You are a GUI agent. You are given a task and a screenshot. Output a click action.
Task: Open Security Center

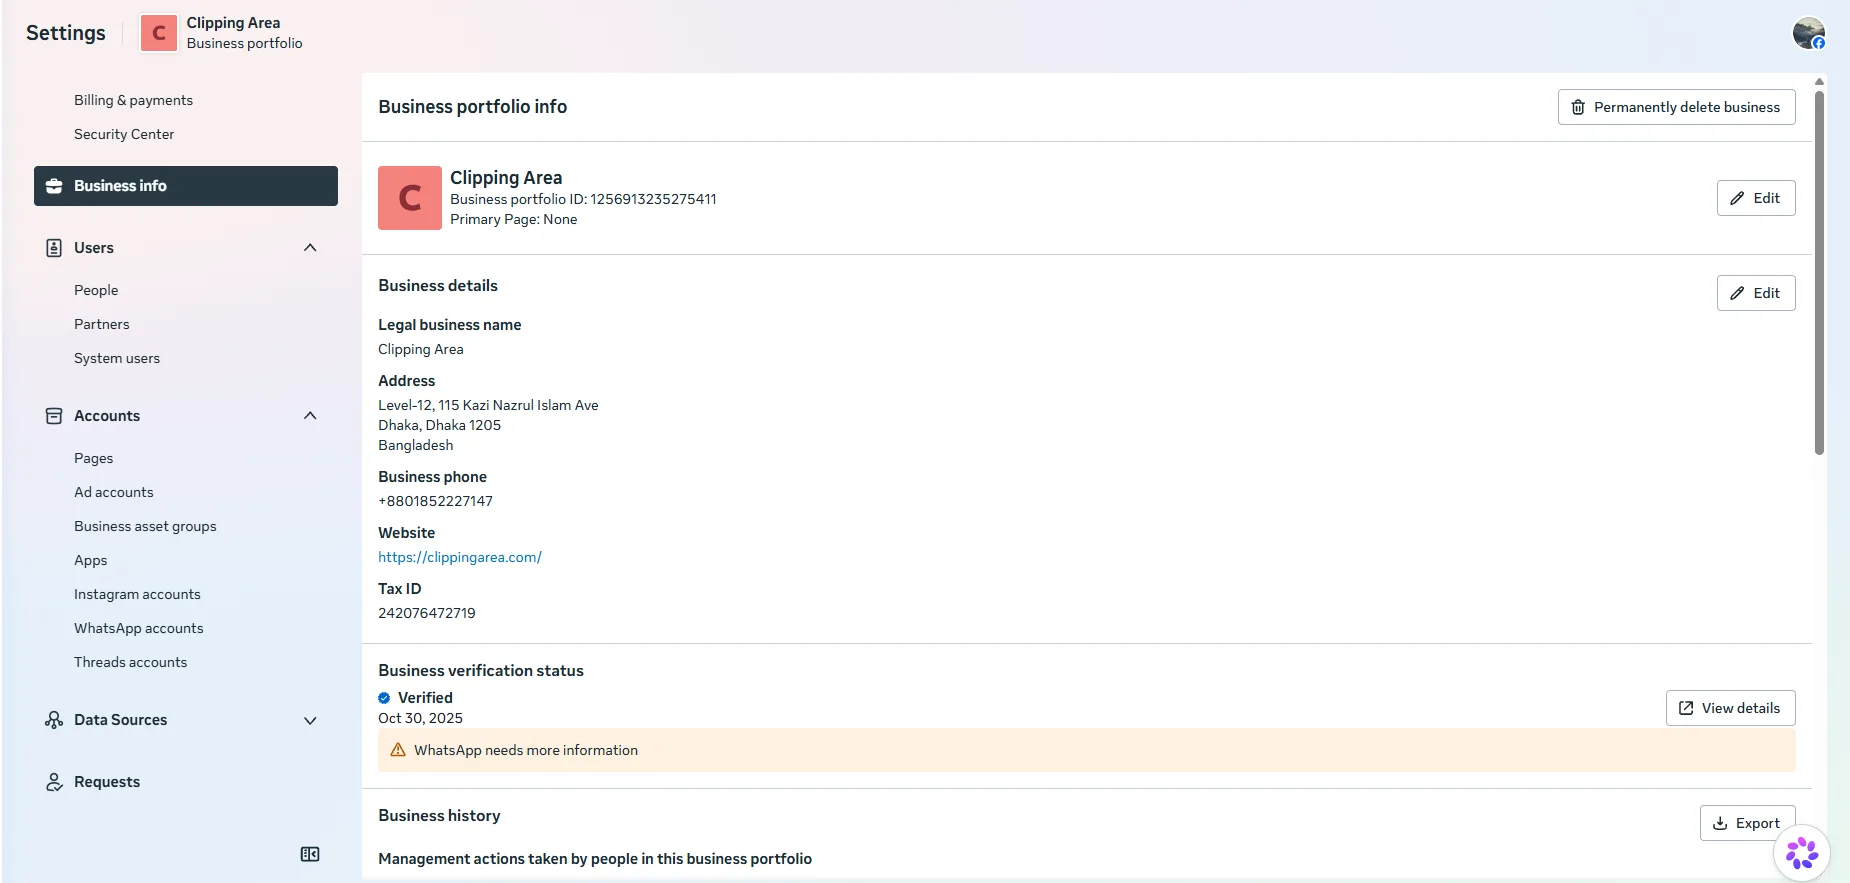coord(124,134)
